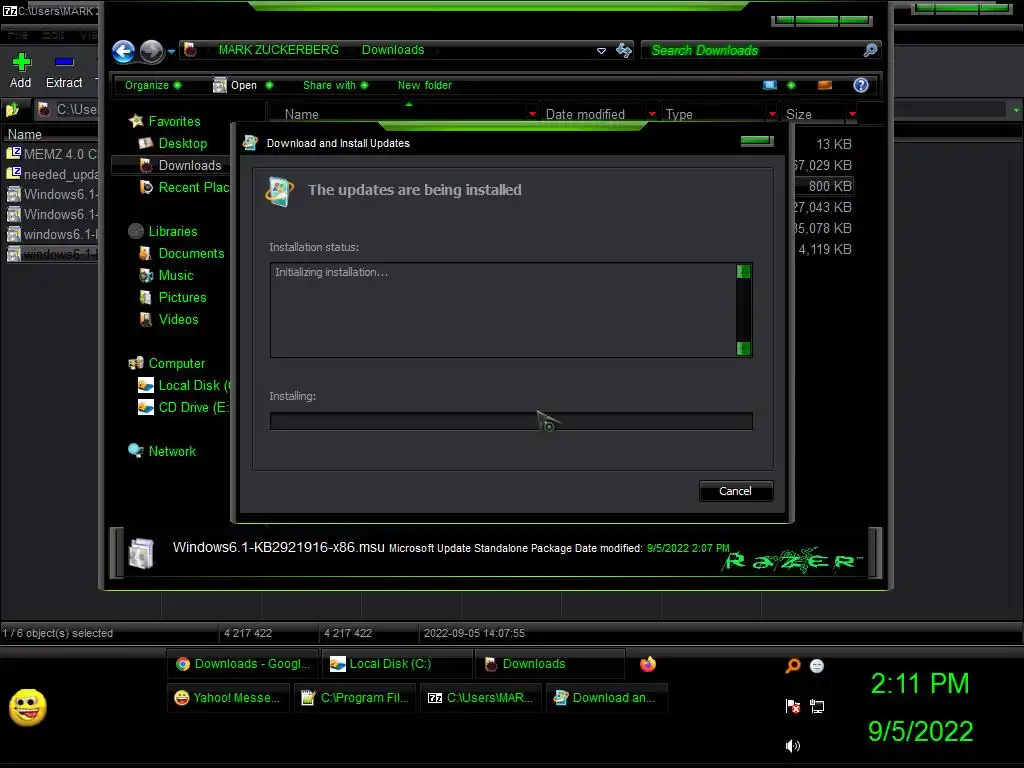1024x768 pixels.
Task: Click New folder in Explorer toolbar
Action: (x=424, y=86)
